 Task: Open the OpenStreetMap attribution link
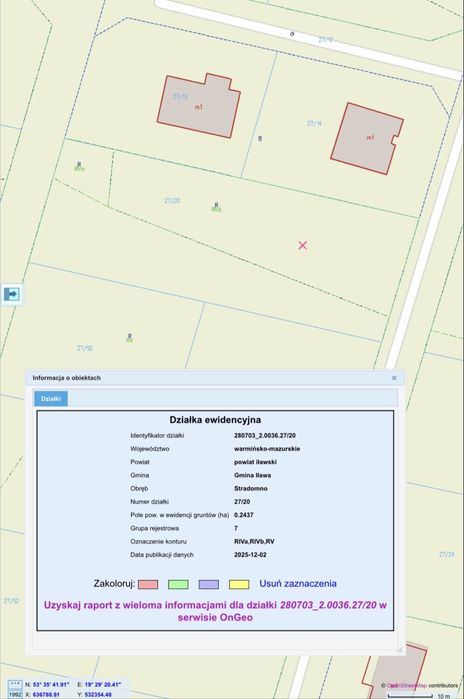coord(407,685)
